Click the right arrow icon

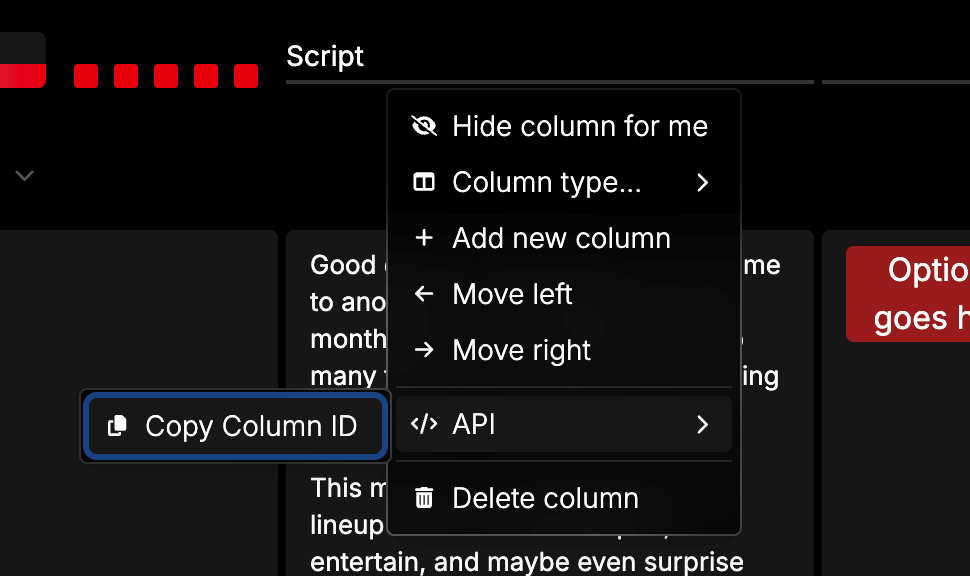(424, 350)
